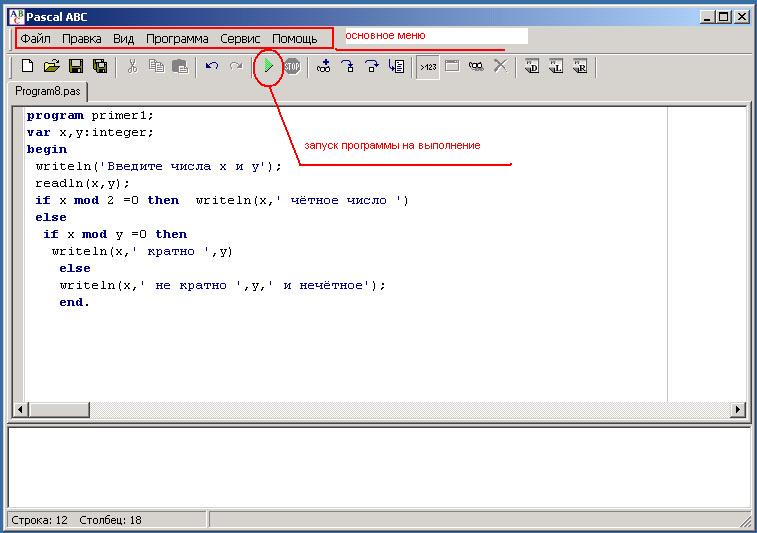Screen dimensions: 757x533
Task: Paste from clipboard with the paste icon
Action: [x=180, y=66]
